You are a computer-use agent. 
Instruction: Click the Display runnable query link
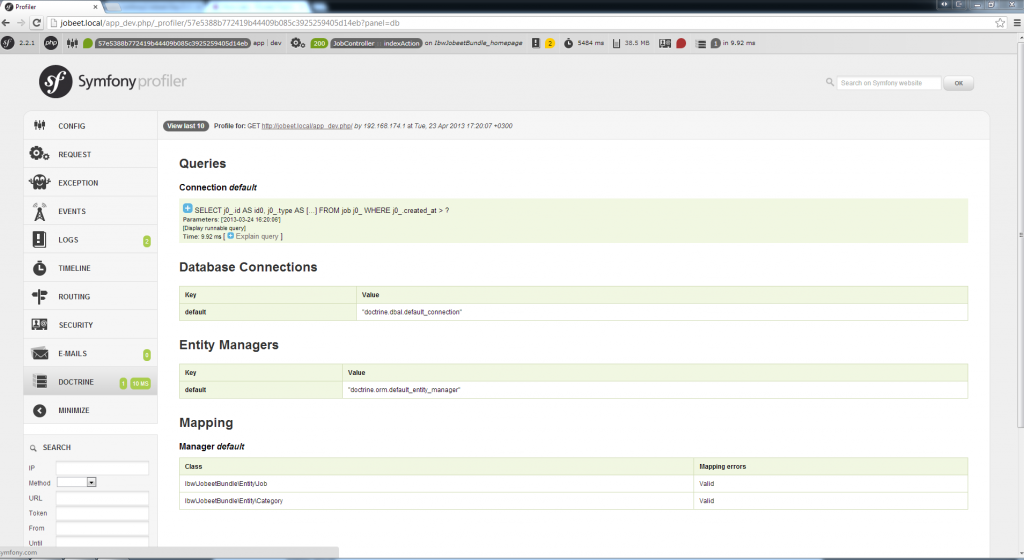[x=214, y=228]
